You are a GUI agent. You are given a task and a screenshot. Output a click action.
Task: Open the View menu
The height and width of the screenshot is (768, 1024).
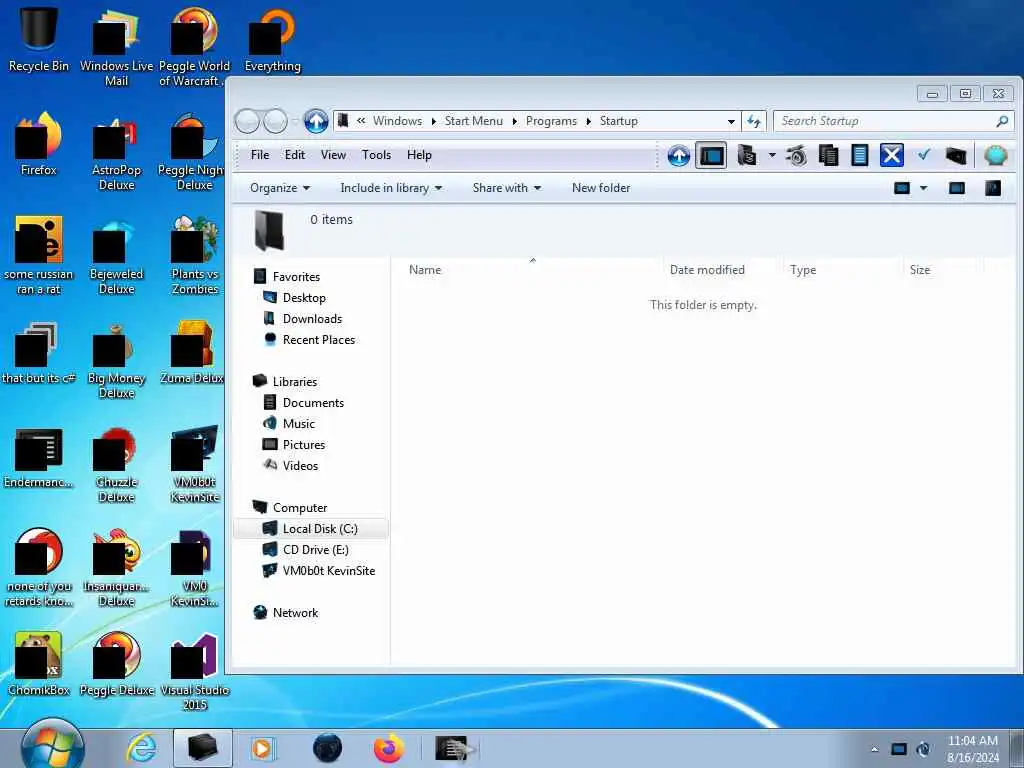(x=333, y=155)
